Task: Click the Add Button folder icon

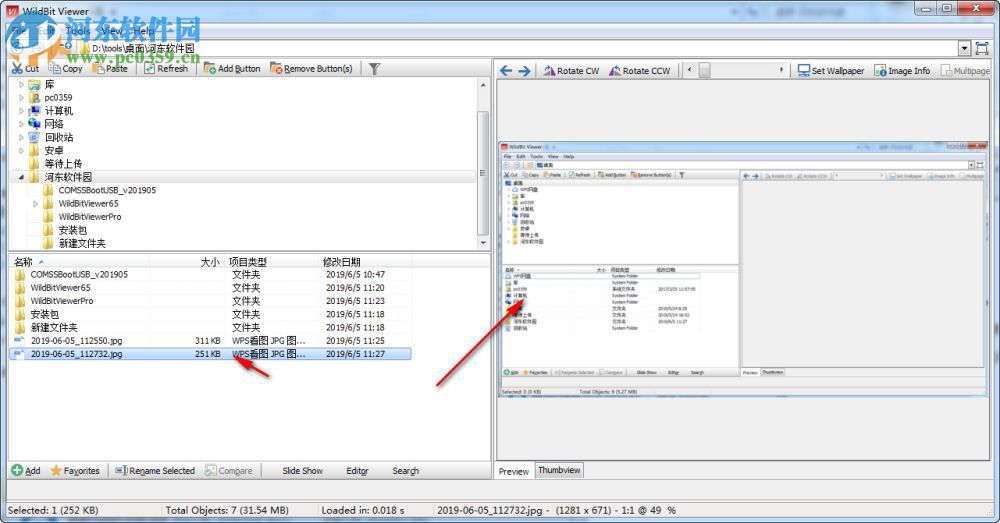Action: 209,68
